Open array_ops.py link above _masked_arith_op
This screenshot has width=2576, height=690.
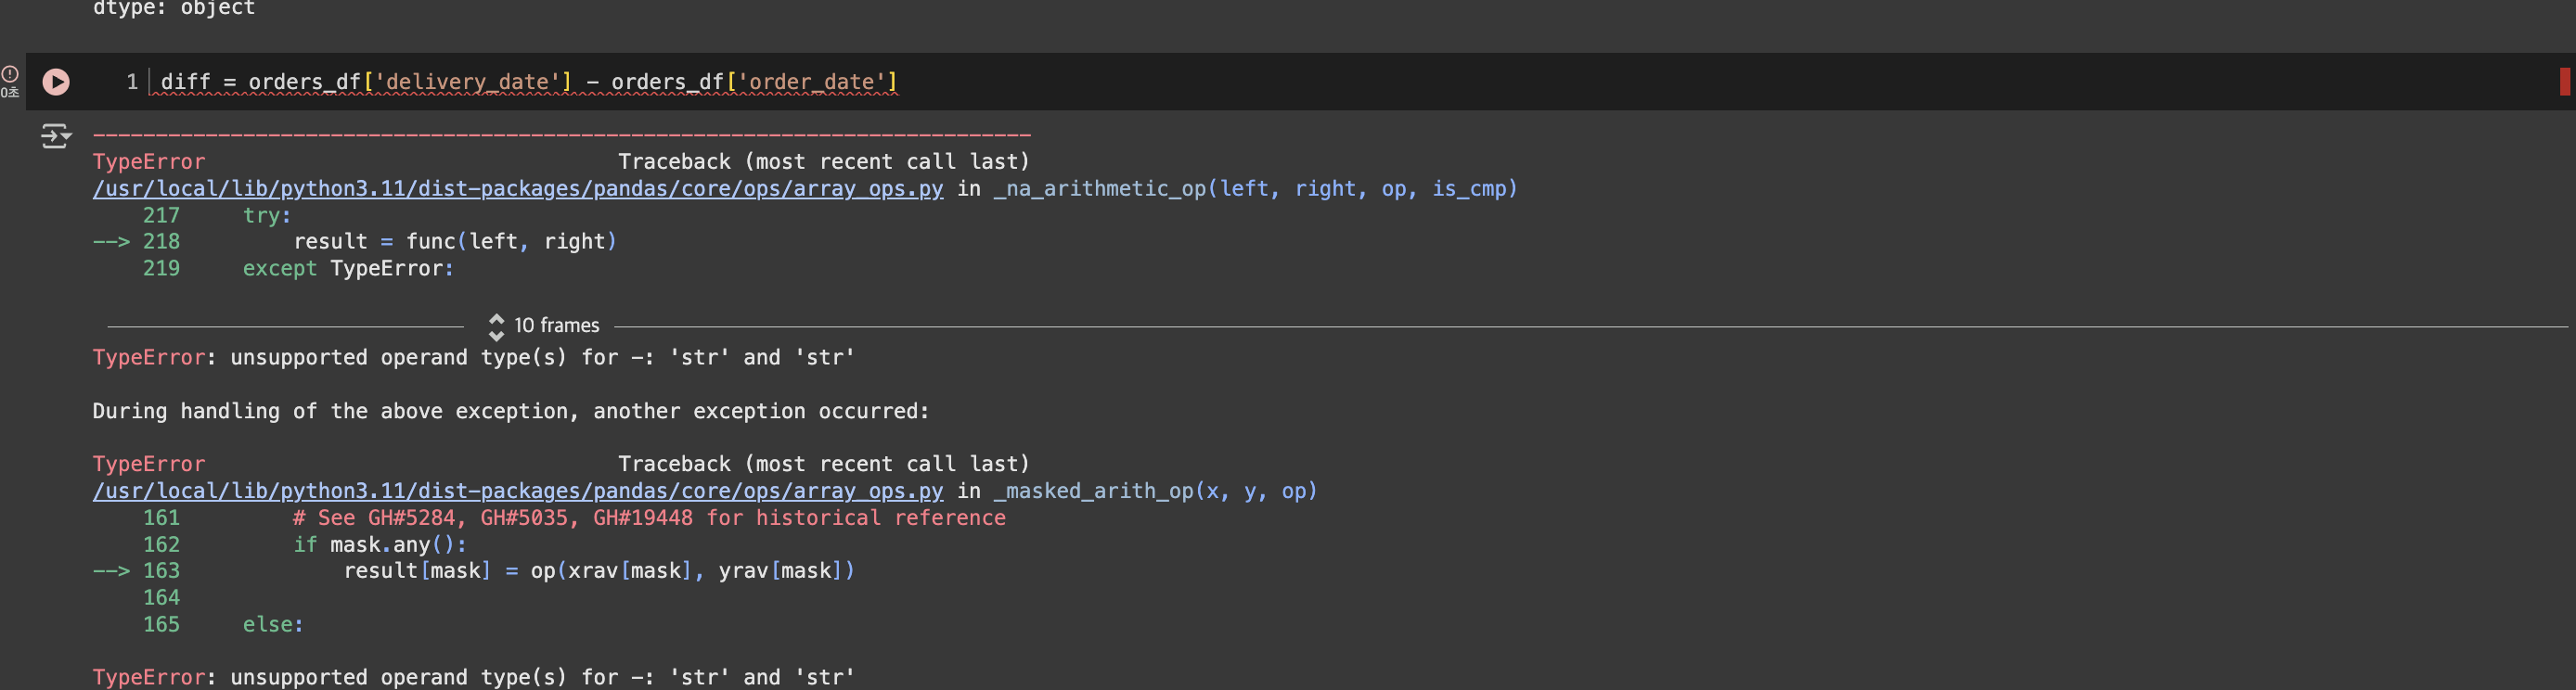click(518, 491)
